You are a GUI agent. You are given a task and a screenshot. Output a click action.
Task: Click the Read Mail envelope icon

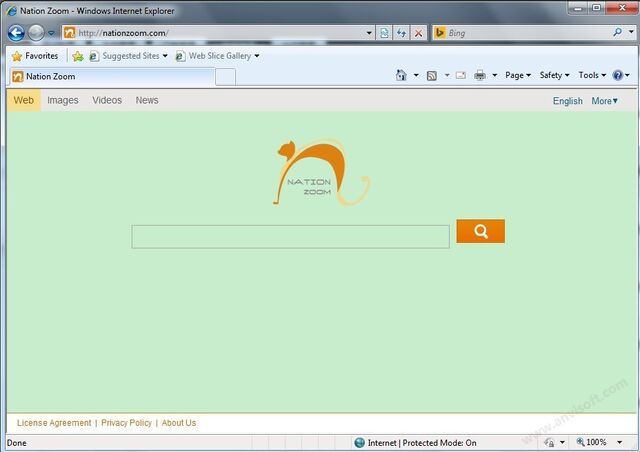(461, 75)
